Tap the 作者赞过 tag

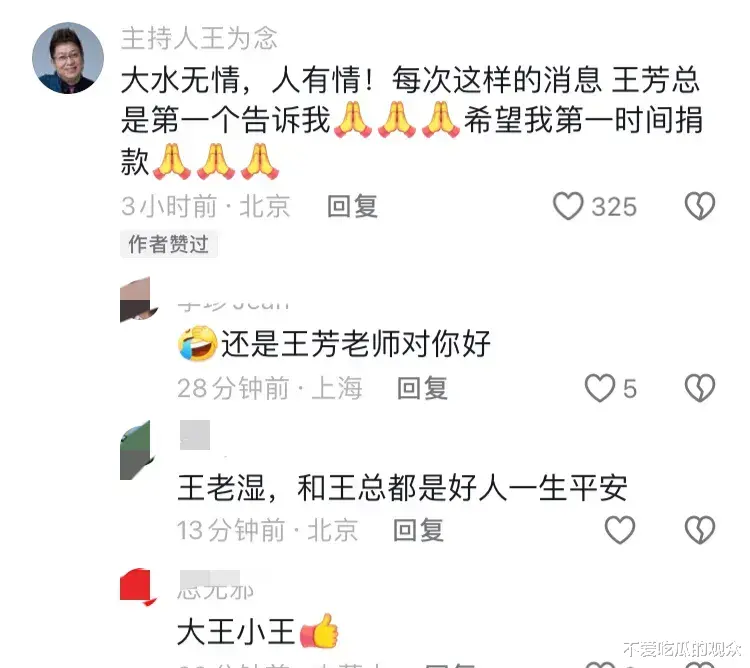tap(168, 244)
